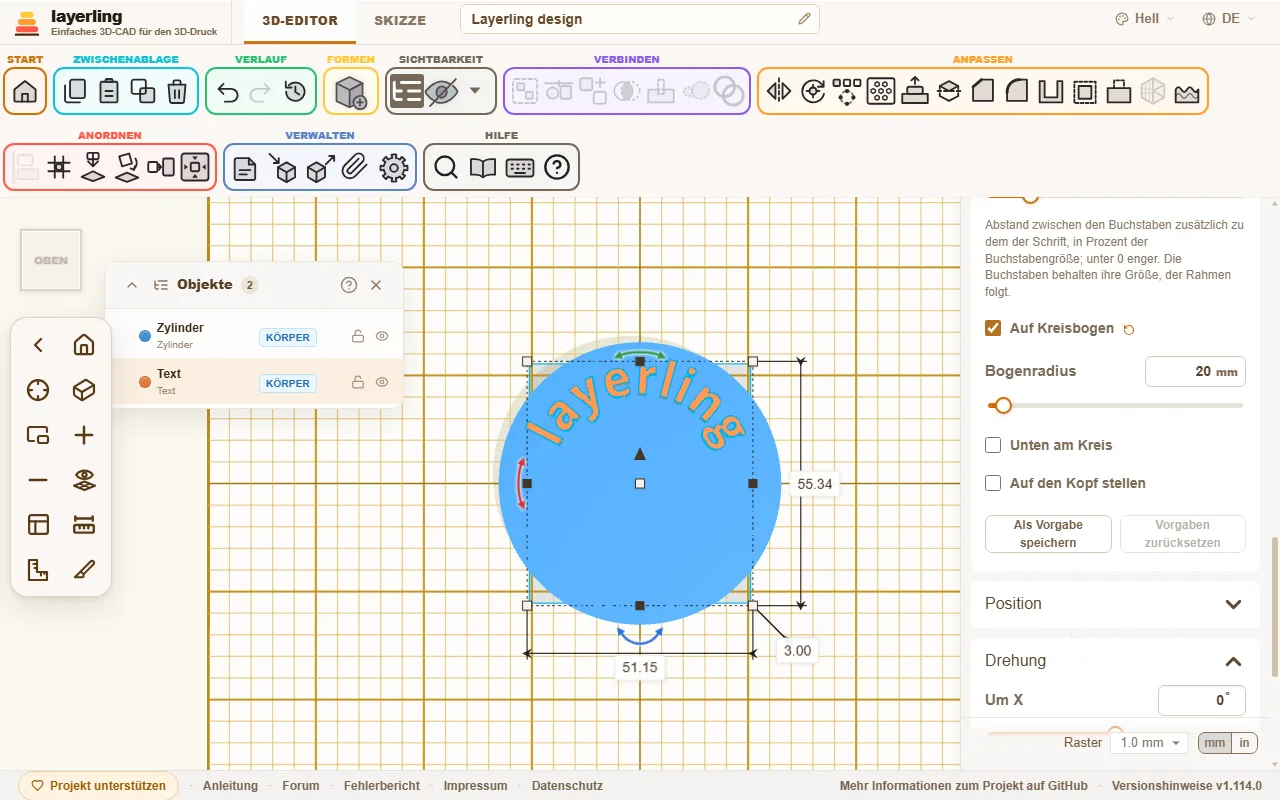Click Als Vorgabe speichern button

pos(1048,534)
